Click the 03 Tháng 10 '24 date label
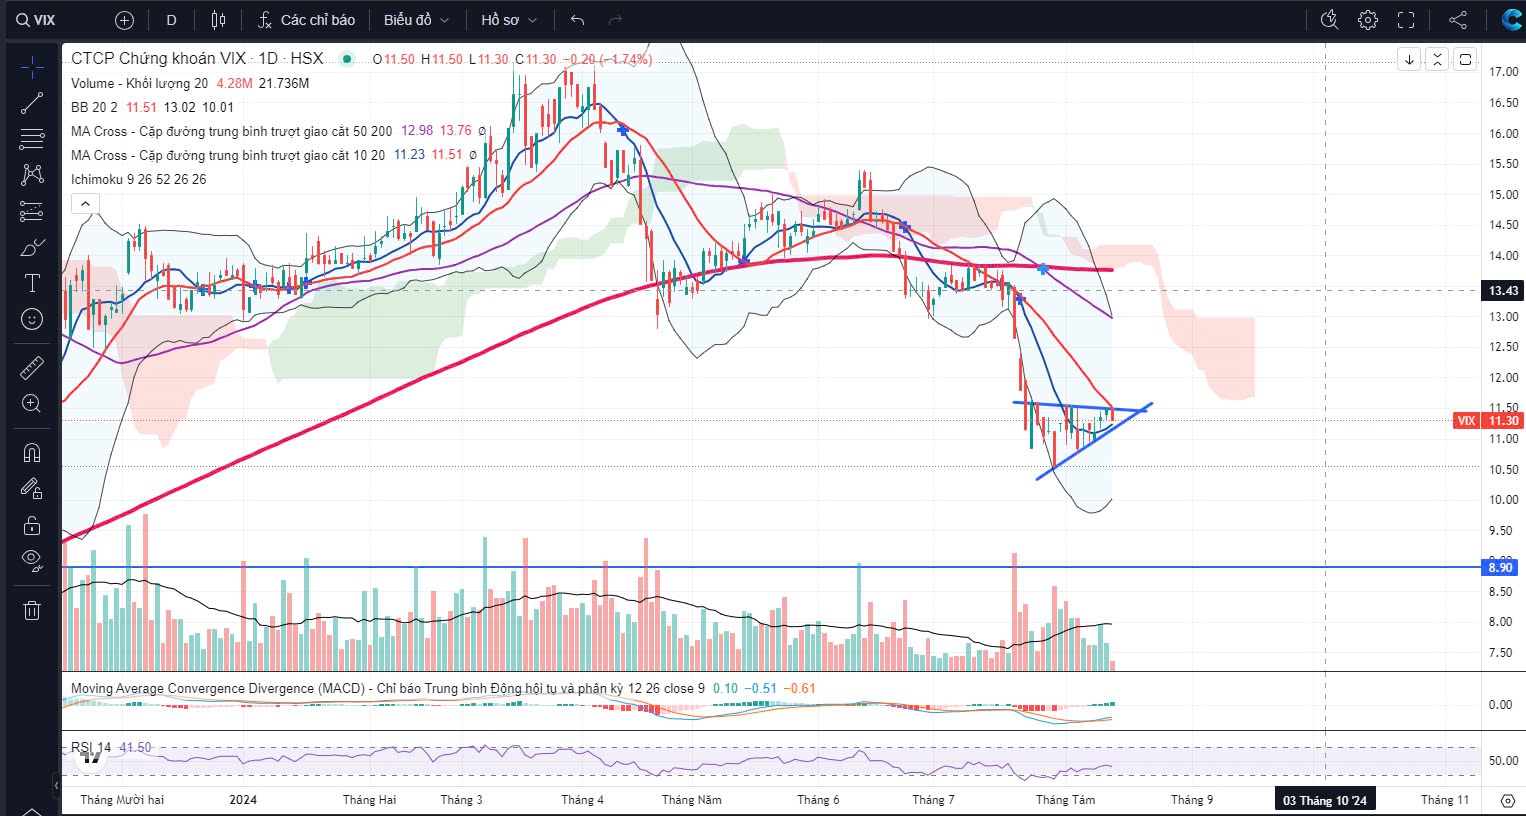This screenshot has height=816, width=1526. 1325,800
